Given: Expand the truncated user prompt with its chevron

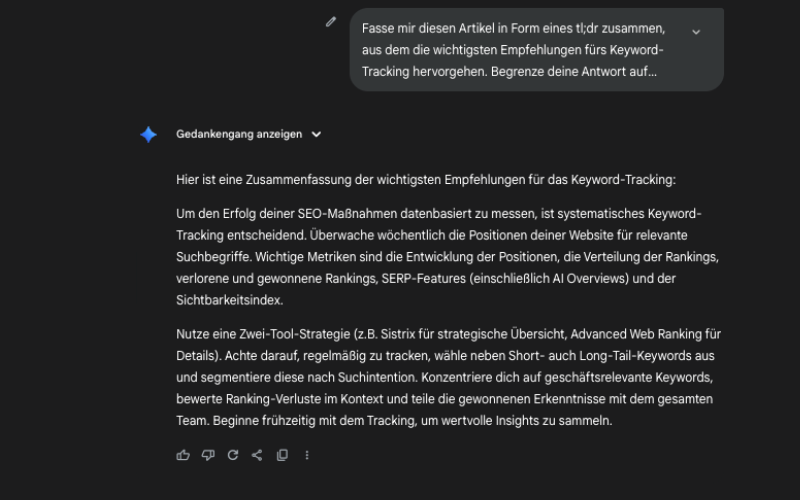Looking at the screenshot, I should point(696,31).
